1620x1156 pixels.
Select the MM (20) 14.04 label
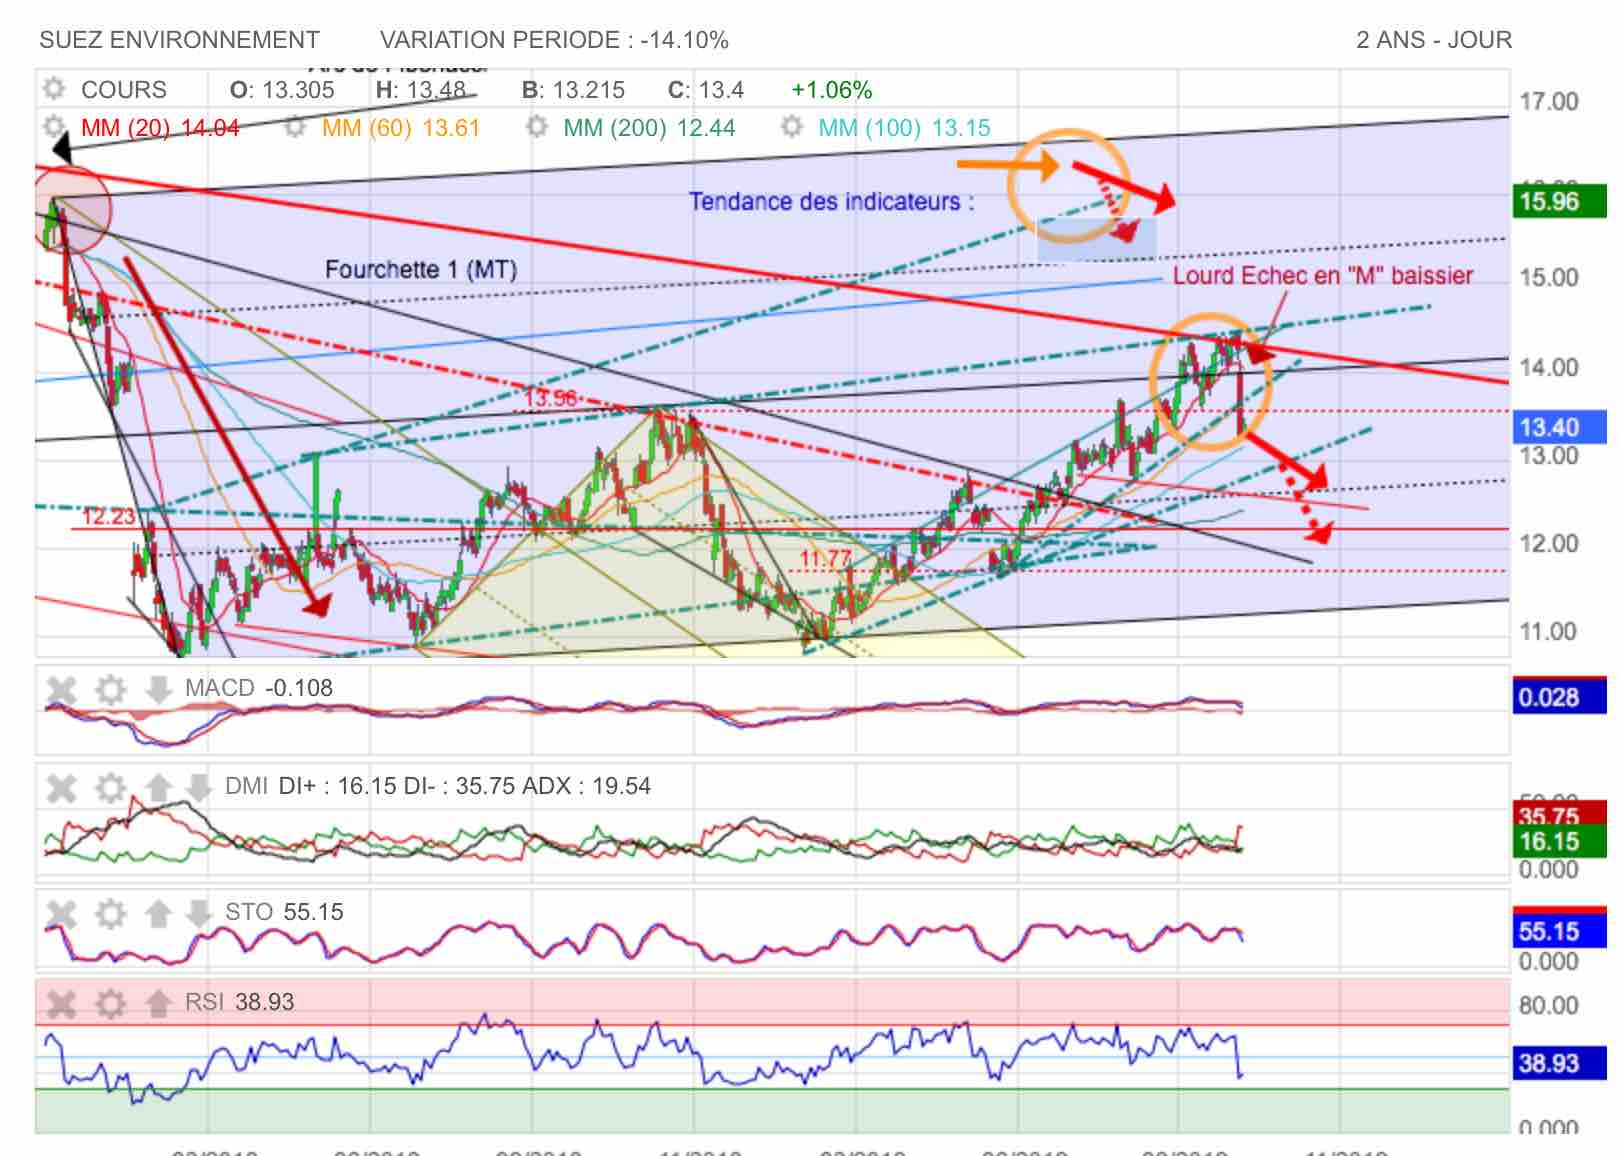[160, 128]
